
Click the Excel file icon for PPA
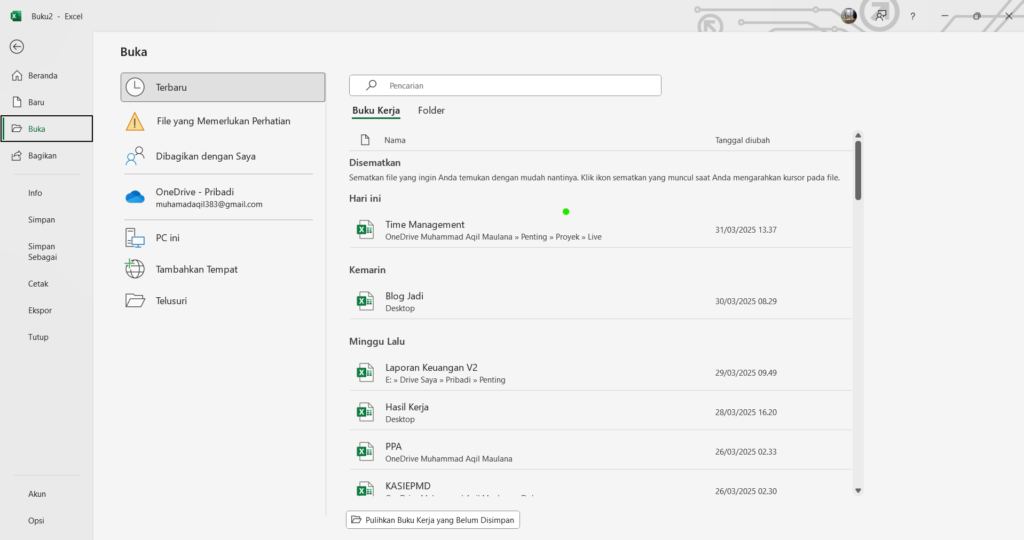365,451
